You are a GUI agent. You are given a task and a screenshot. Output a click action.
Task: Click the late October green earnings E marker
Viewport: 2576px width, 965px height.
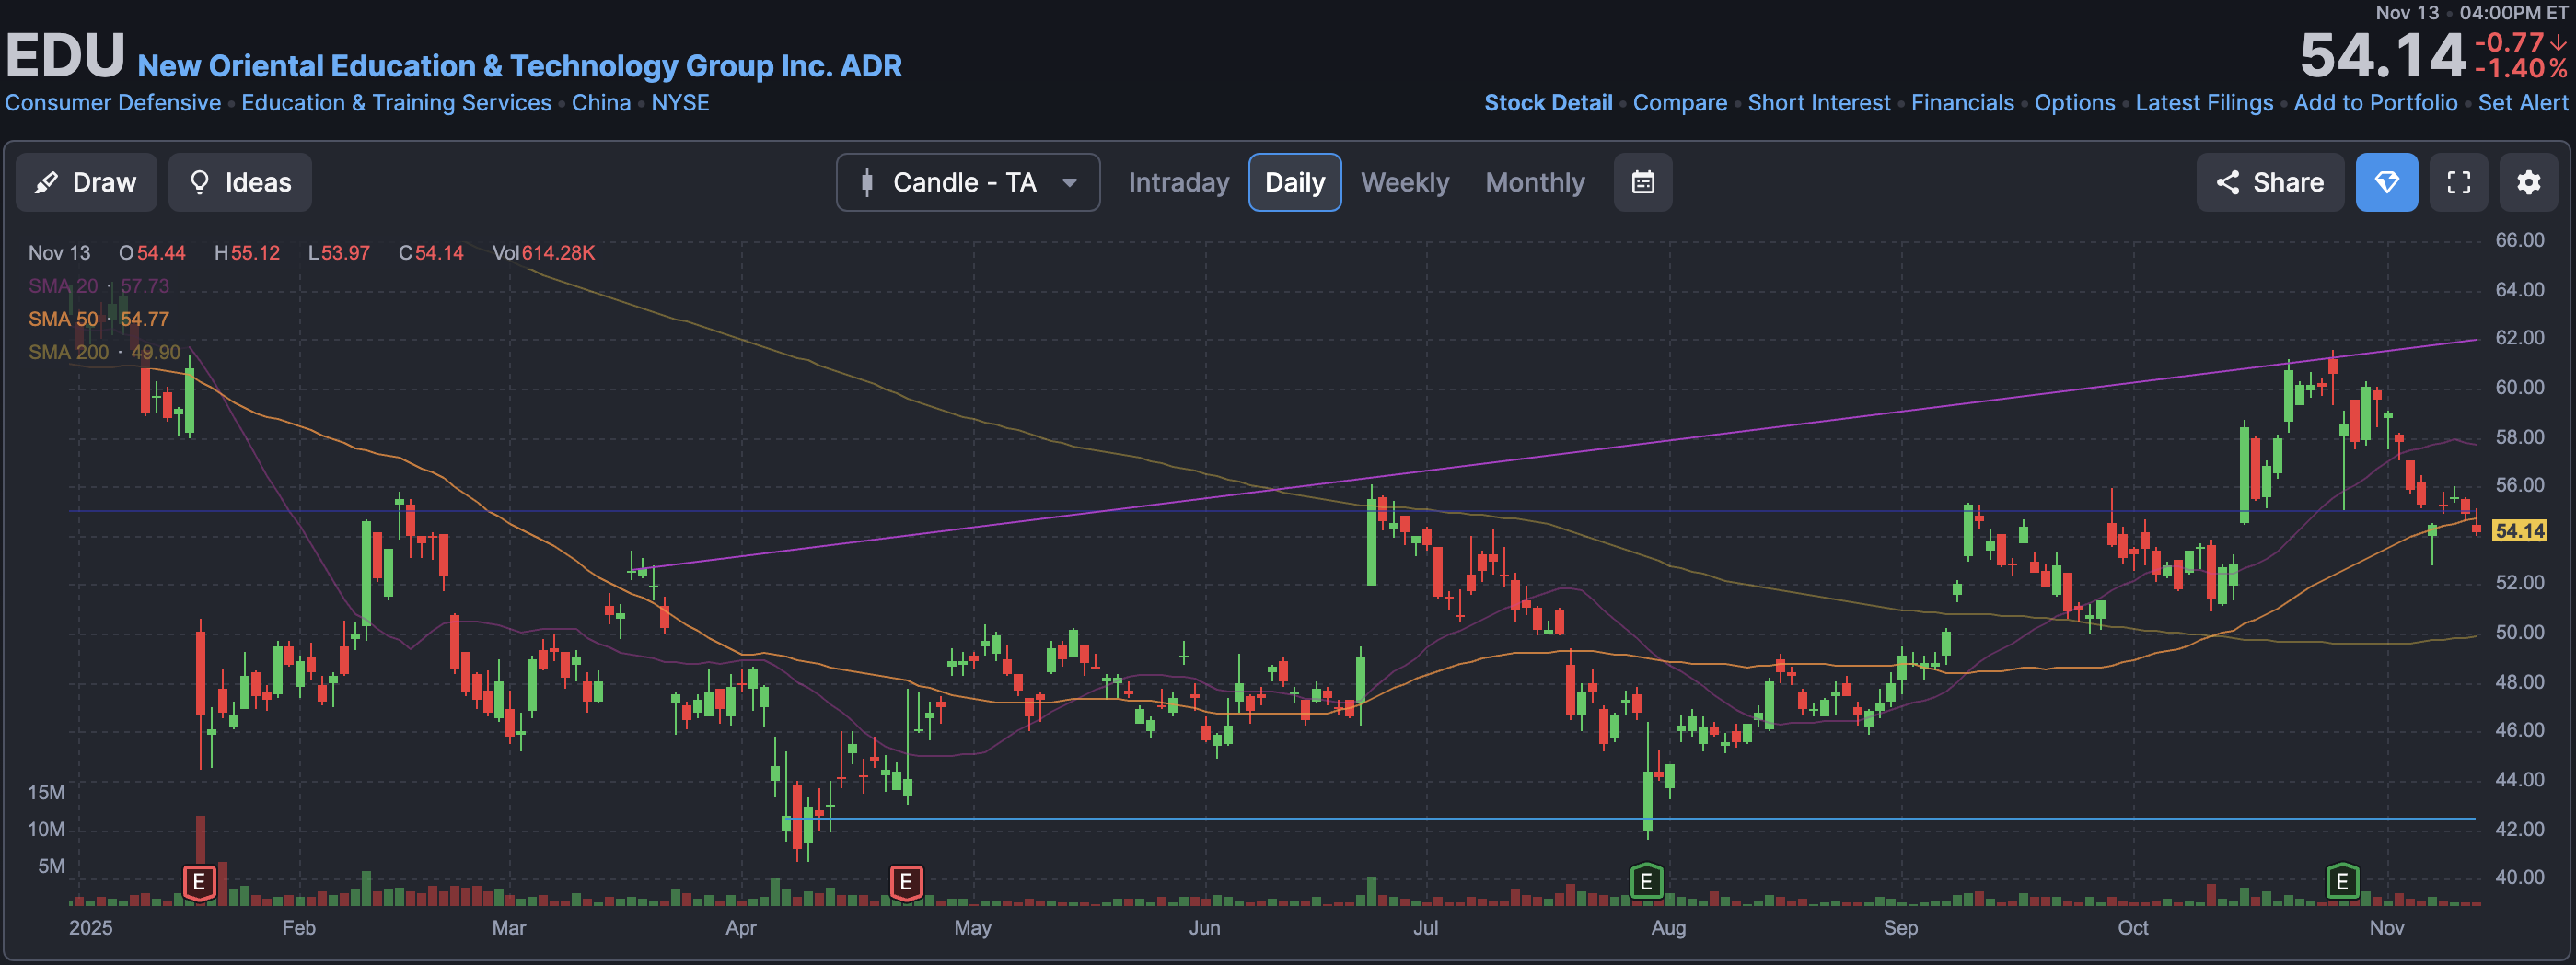tap(2342, 882)
